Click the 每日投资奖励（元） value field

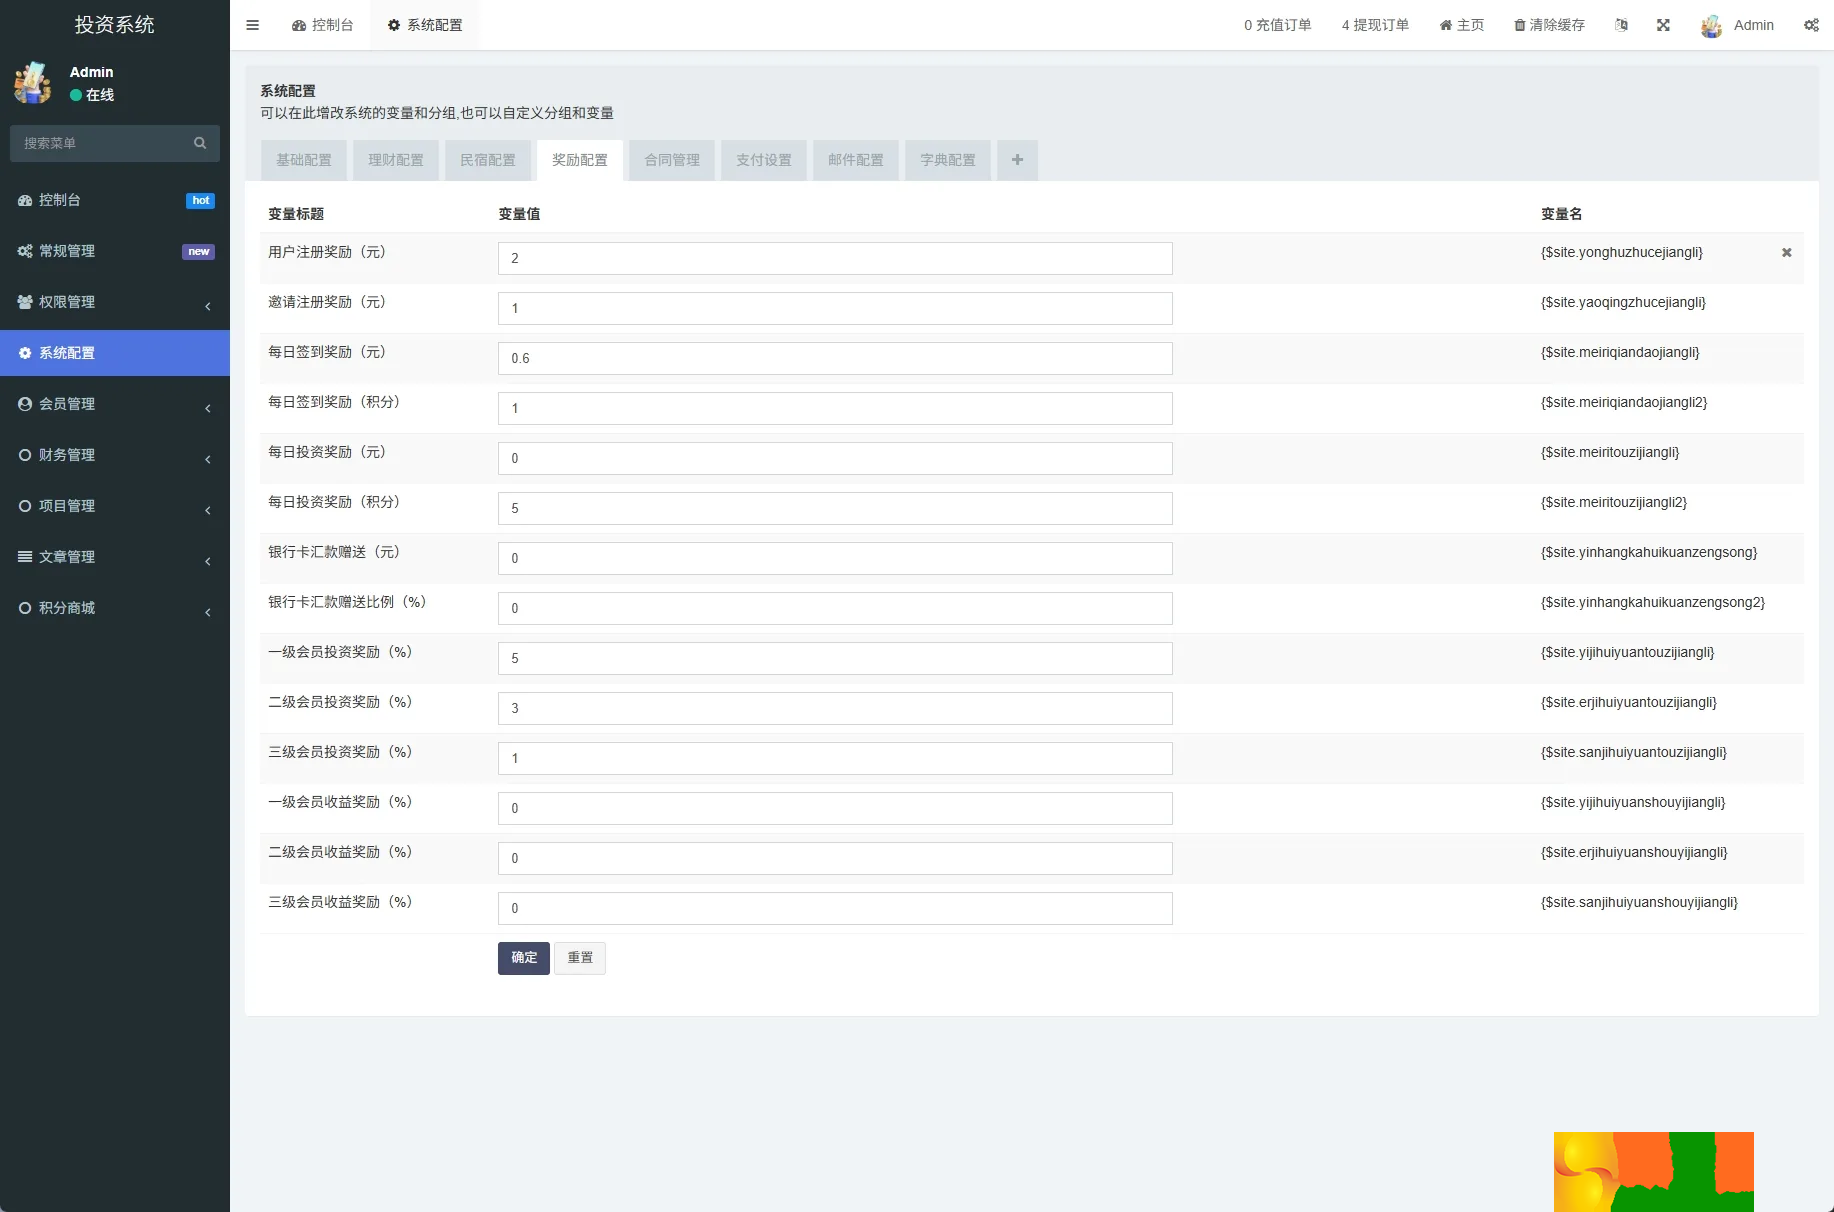[x=835, y=458]
